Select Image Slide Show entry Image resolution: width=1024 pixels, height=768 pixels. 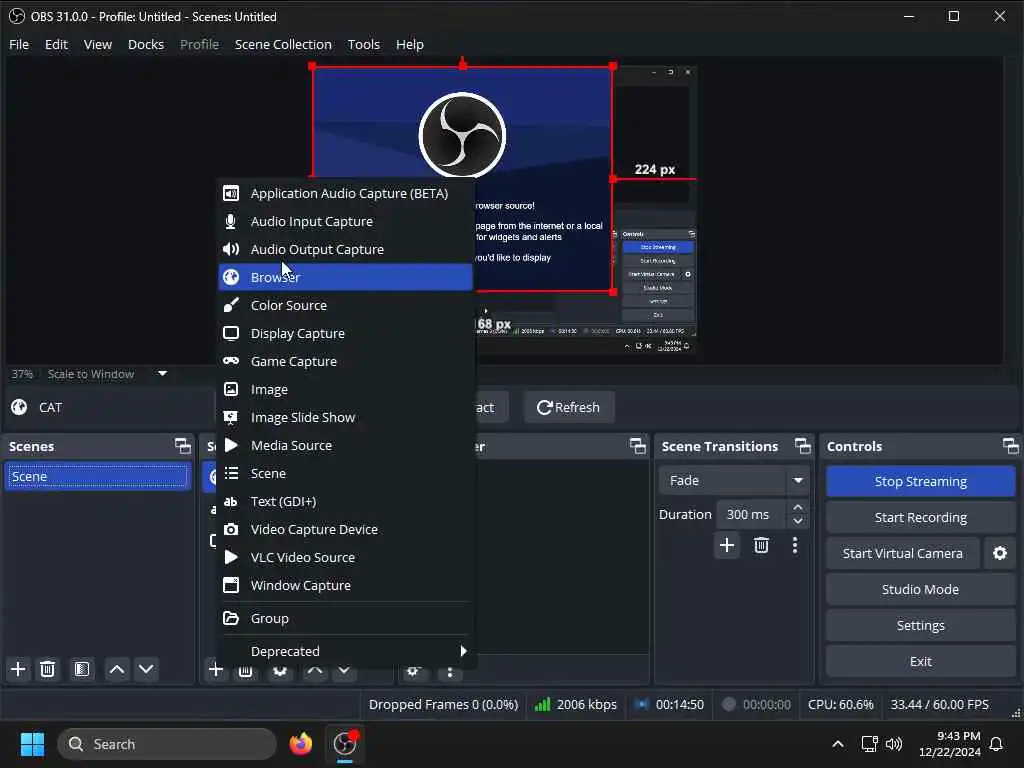[x=345, y=417]
